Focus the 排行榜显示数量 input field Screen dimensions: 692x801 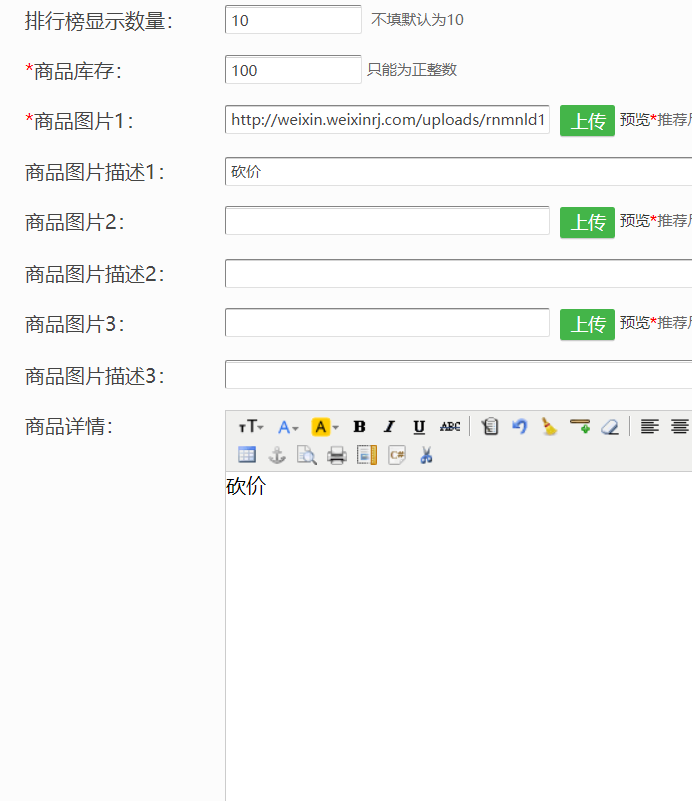coord(293,20)
